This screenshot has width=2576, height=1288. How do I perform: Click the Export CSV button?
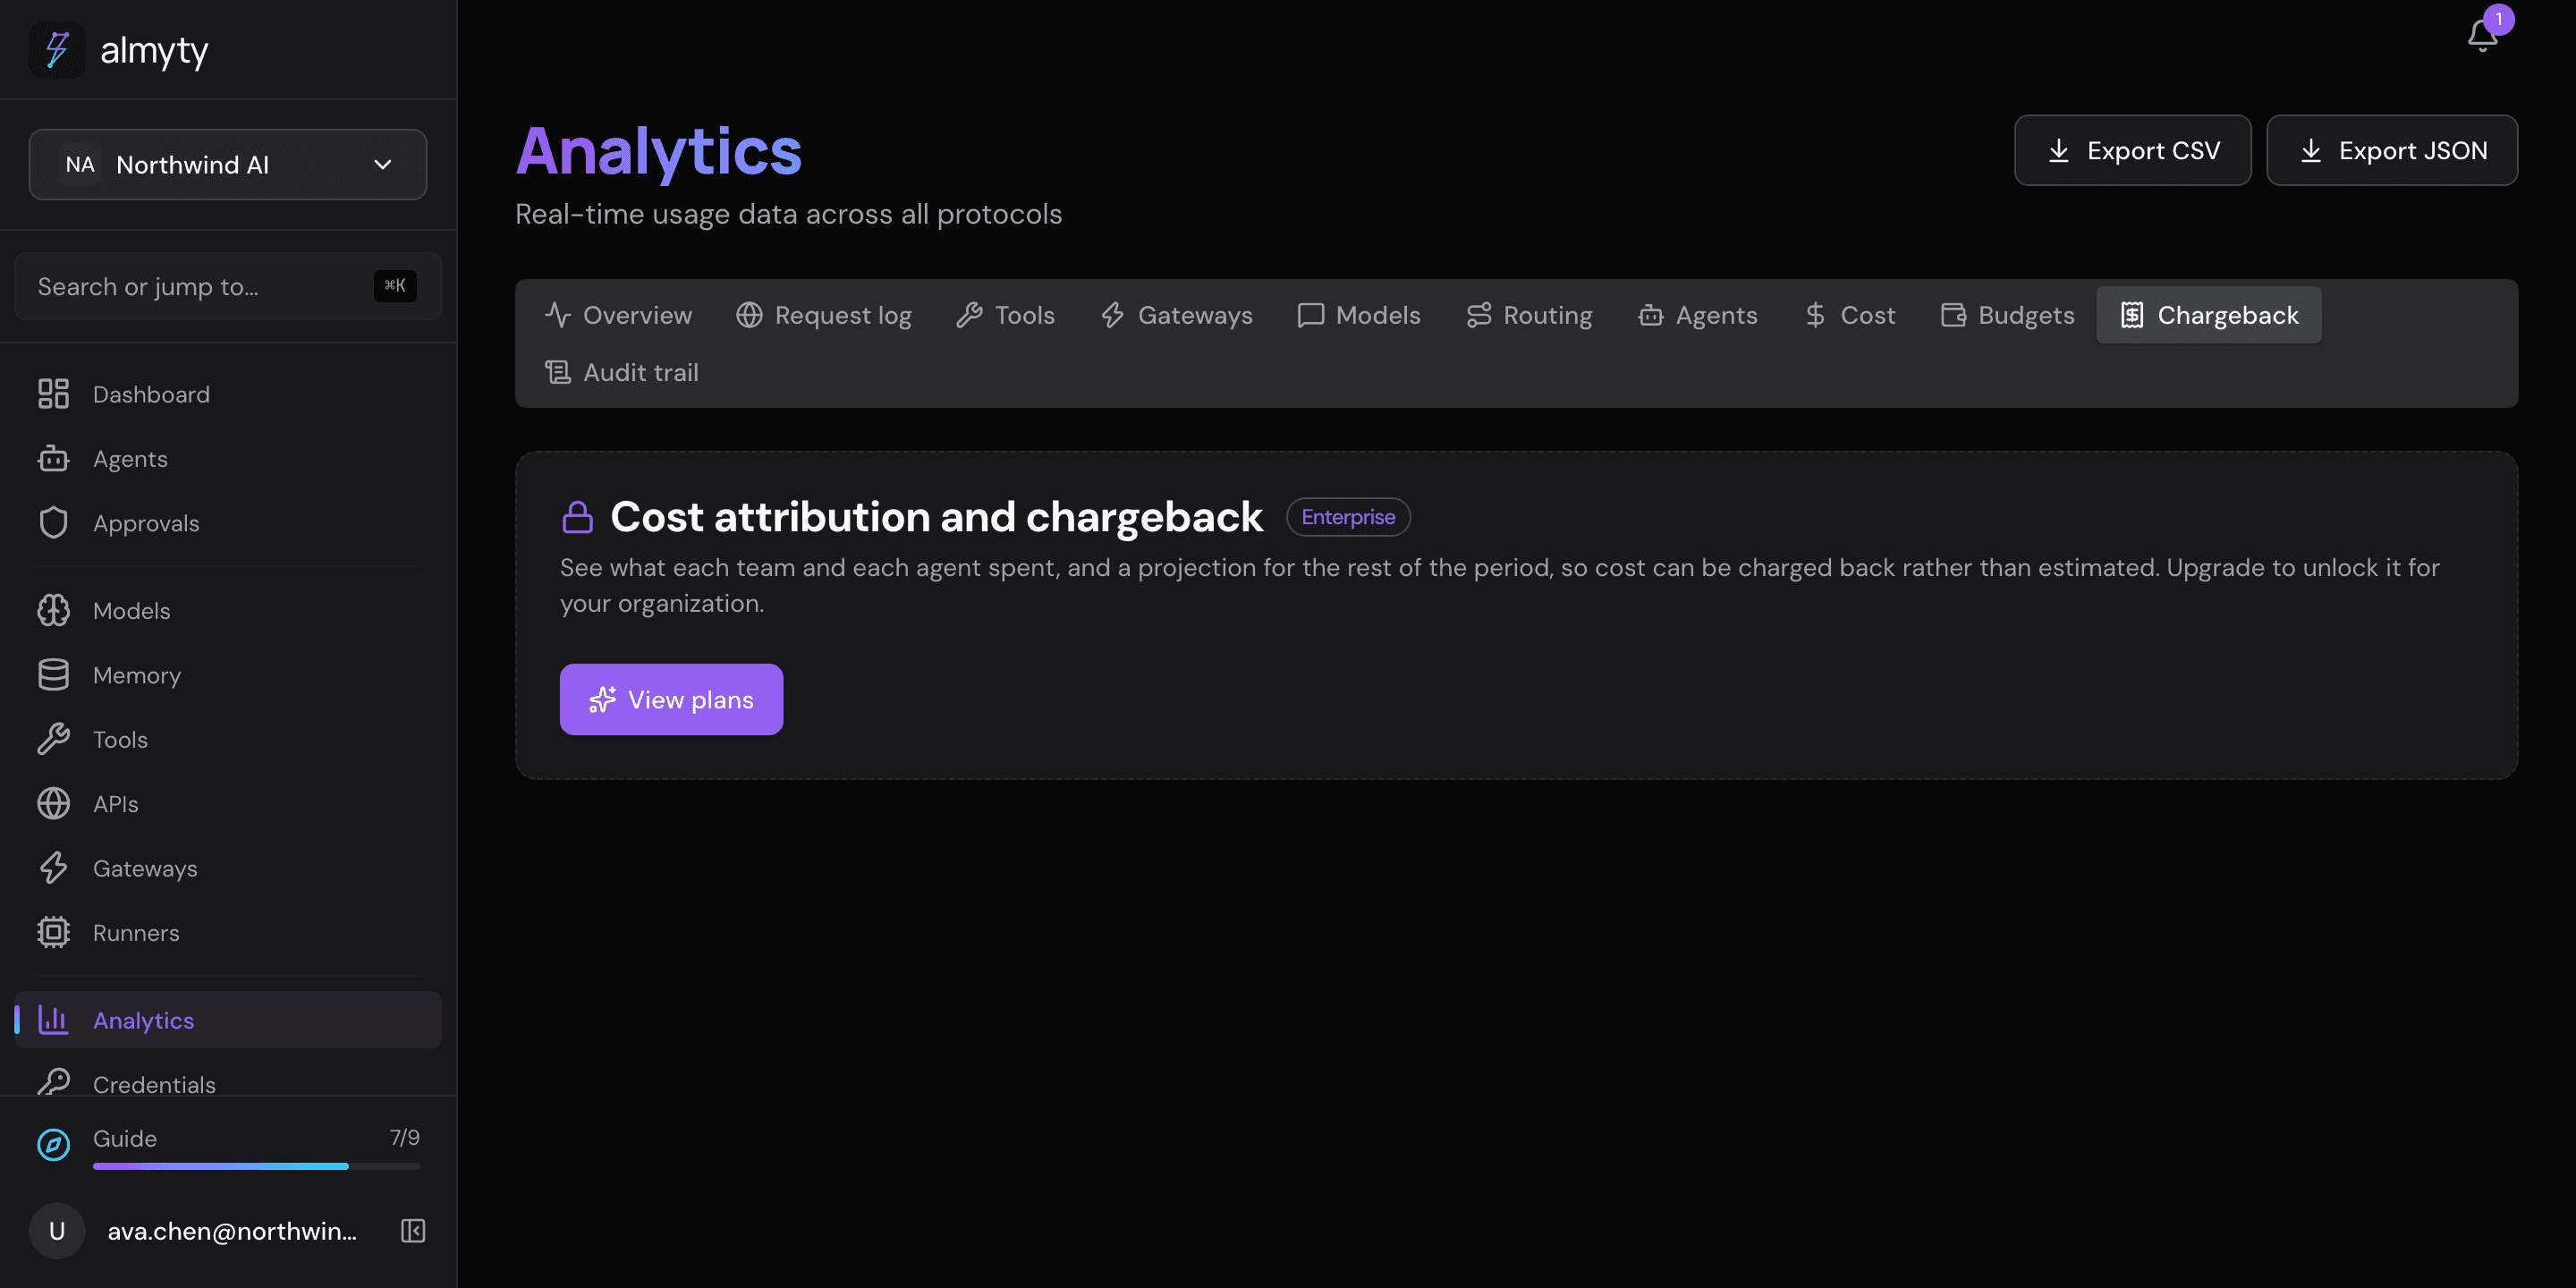pyautogui.click(x=2132, y=150)
